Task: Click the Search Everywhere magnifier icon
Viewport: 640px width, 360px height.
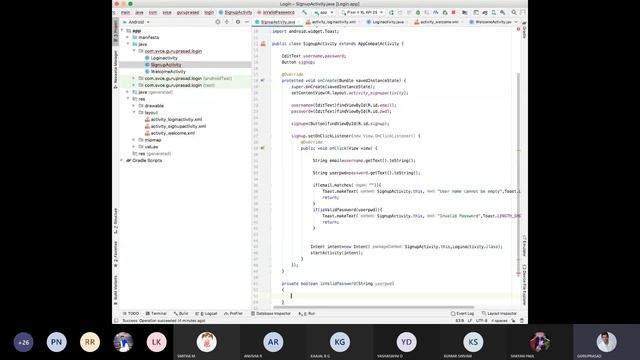Action: 514,13
